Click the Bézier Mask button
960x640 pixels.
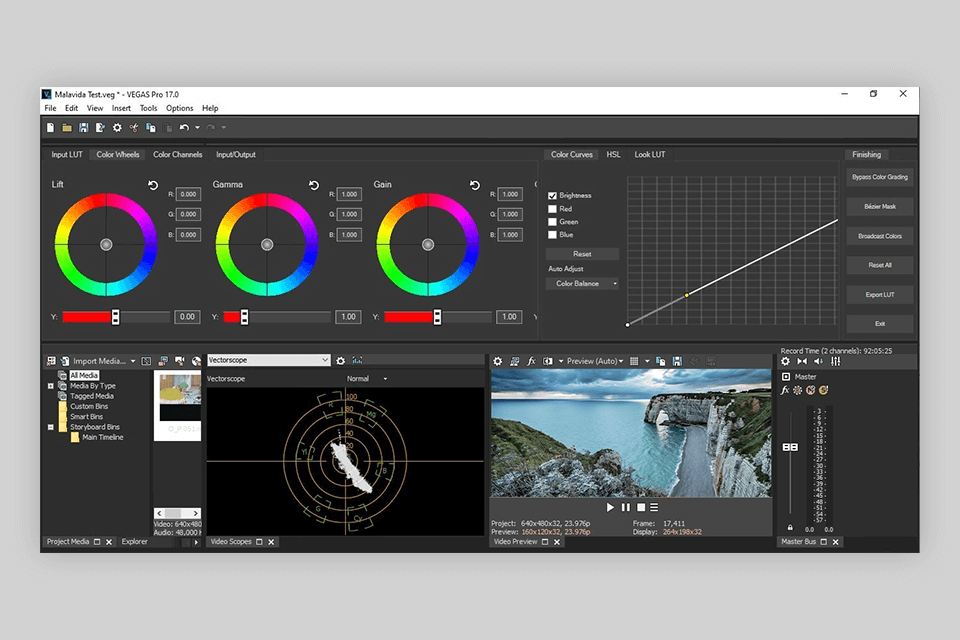coord(880,206)
